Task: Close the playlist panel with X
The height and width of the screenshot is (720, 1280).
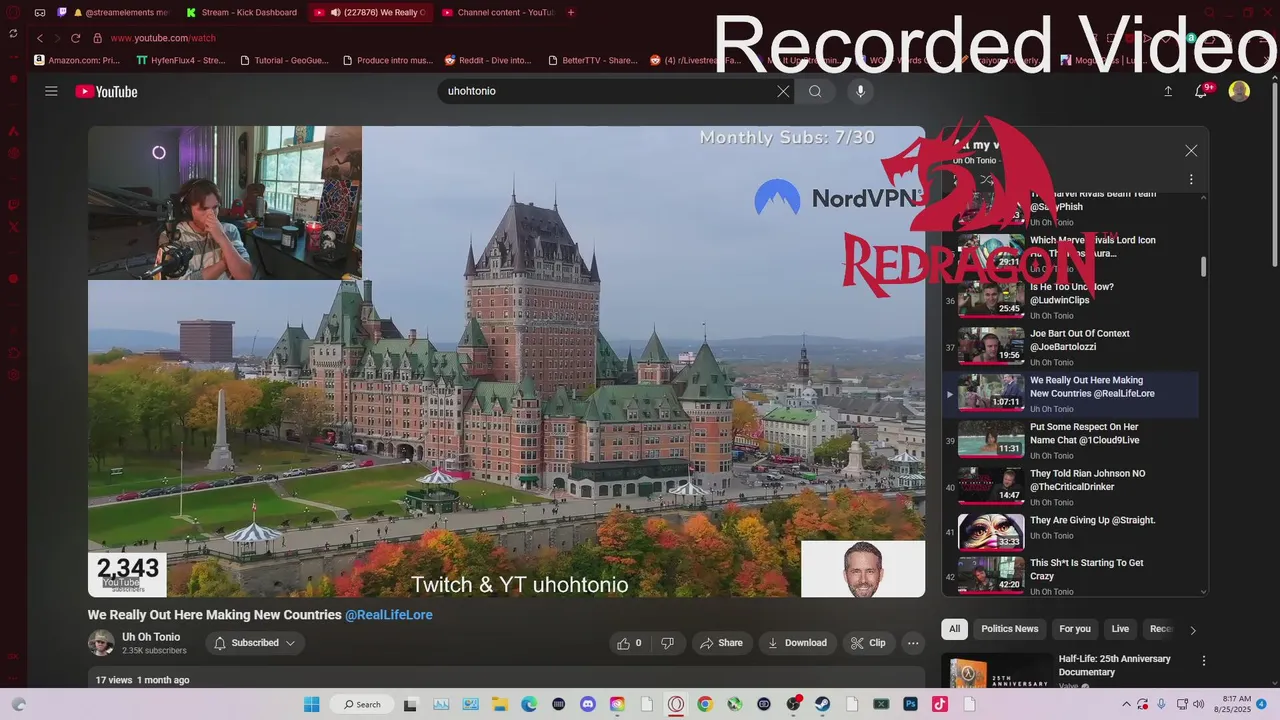Action: (1191, 151)
